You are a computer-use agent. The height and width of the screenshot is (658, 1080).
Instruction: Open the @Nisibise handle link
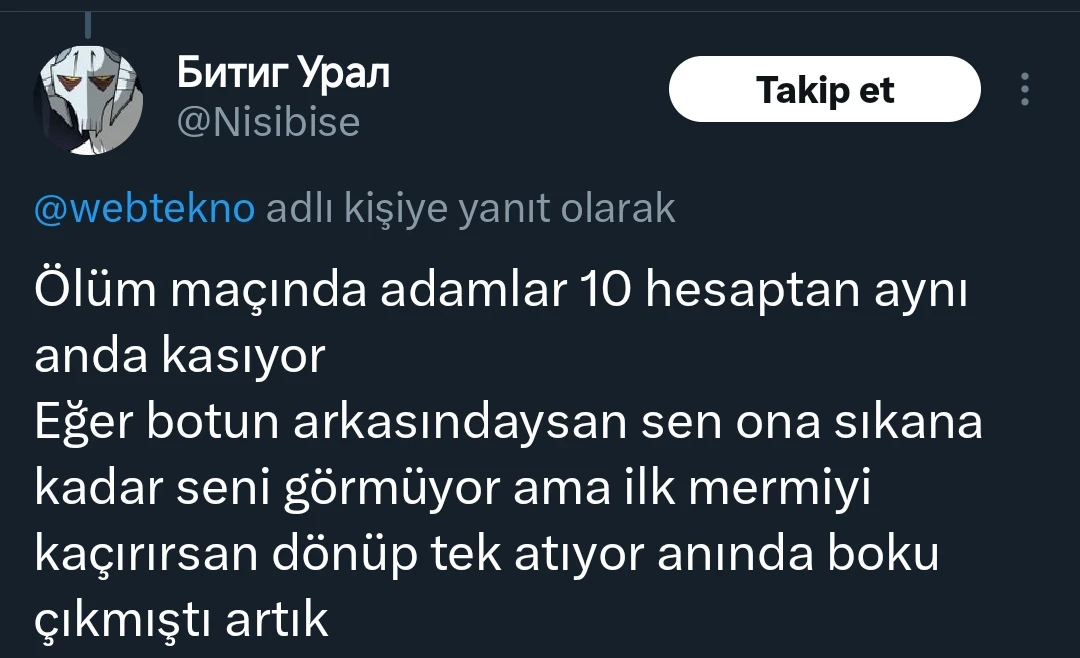click(x=268, y=122)
